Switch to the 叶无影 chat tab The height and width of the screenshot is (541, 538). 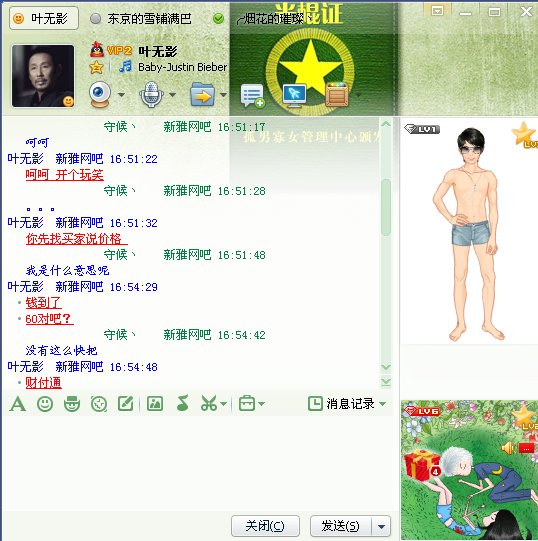click(x=44, y=18)
